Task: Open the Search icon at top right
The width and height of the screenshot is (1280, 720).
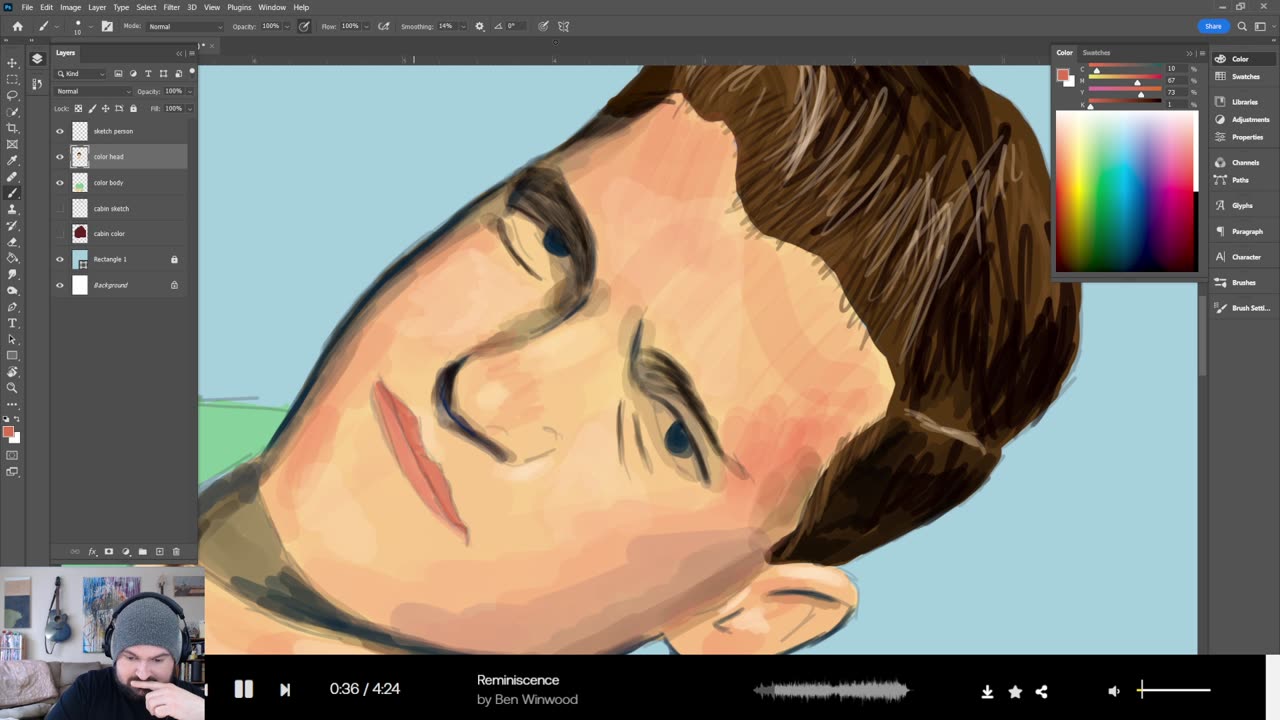Action: (1242, 26)
